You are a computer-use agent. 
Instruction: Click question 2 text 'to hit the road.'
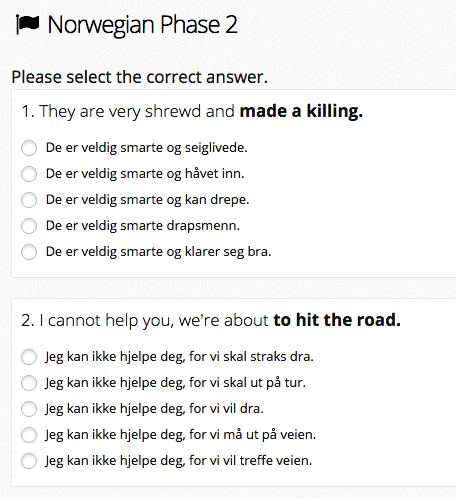[337, 320]
